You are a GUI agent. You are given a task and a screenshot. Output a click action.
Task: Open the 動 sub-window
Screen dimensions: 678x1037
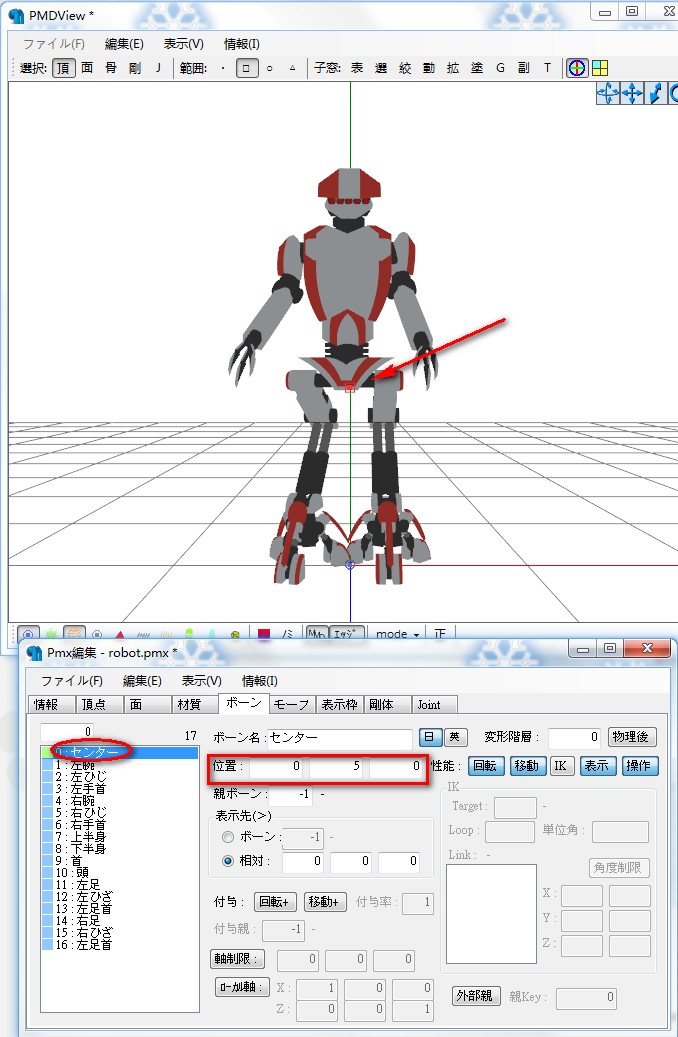(x=429, y=68)
